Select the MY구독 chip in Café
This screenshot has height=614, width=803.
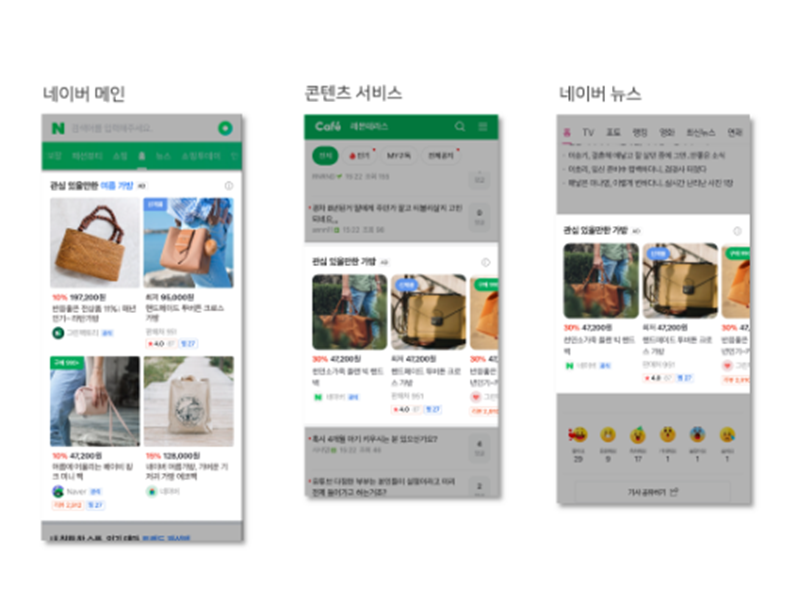pyautogui.click(x=399, y=156)
